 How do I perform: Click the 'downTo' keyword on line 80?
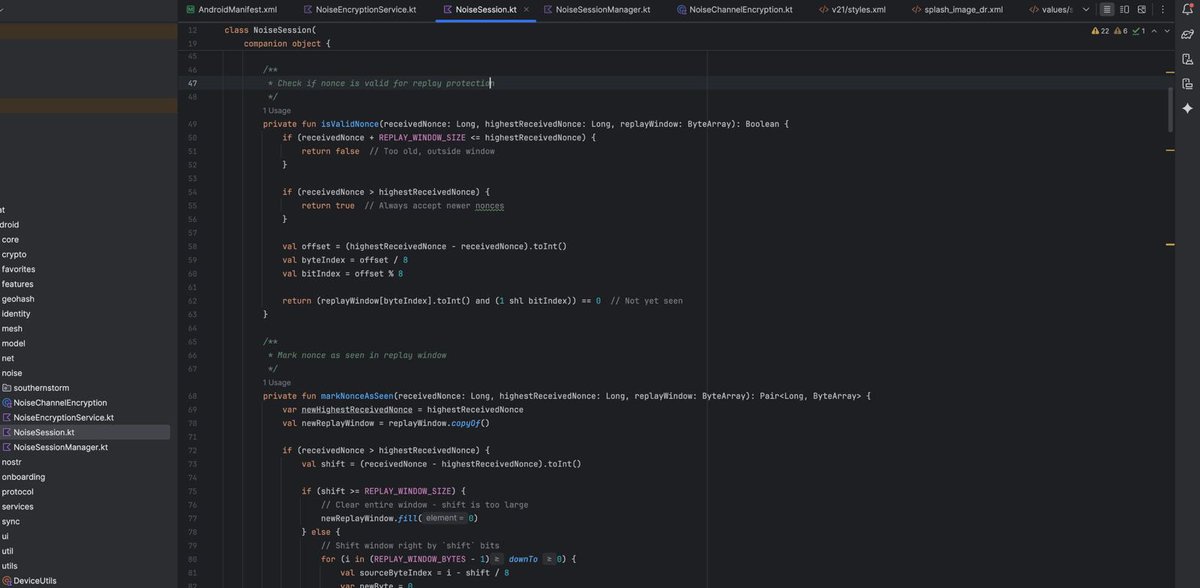click(523, 559)
